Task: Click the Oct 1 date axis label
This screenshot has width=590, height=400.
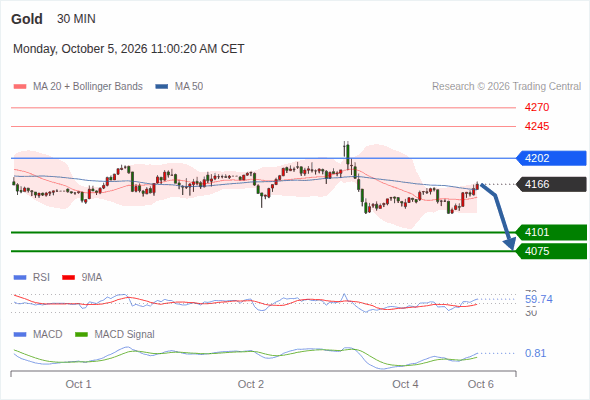Action: click(x=78, y=384)
